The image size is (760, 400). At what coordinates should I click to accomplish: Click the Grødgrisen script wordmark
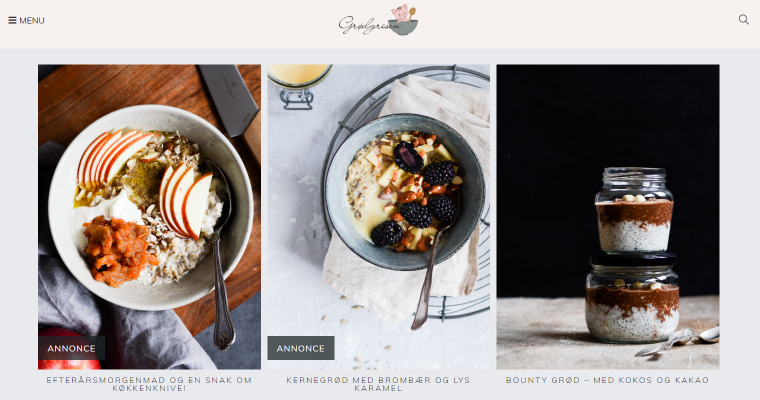point(370,25)
